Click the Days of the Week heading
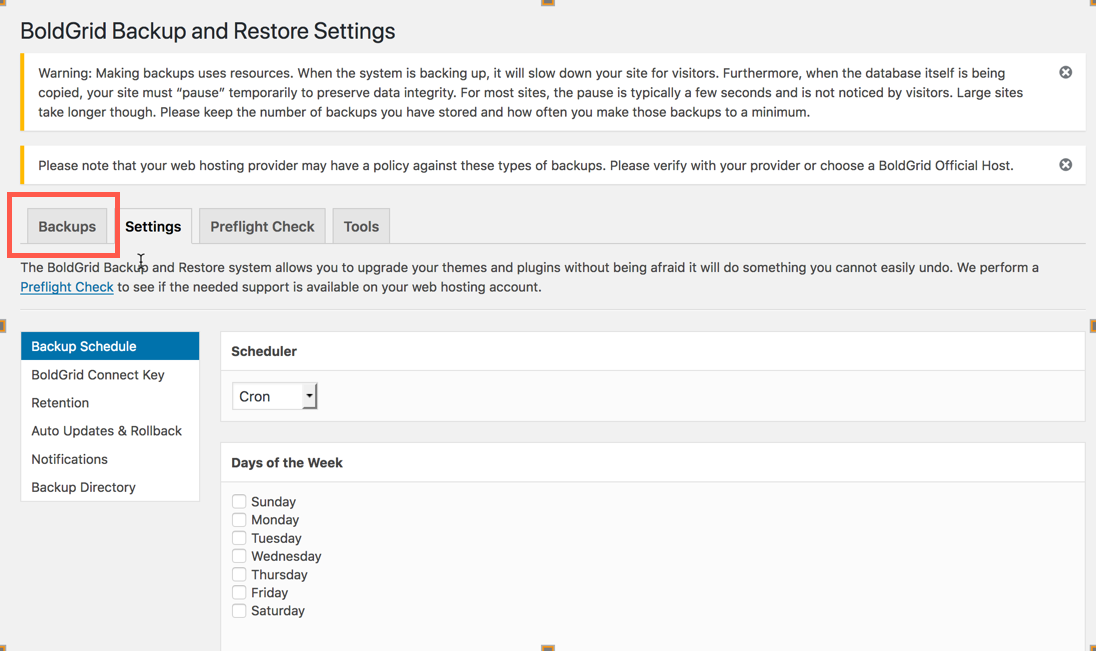Image resolution: width=1096 pixels, height=651 pixels. click(287, 462)
